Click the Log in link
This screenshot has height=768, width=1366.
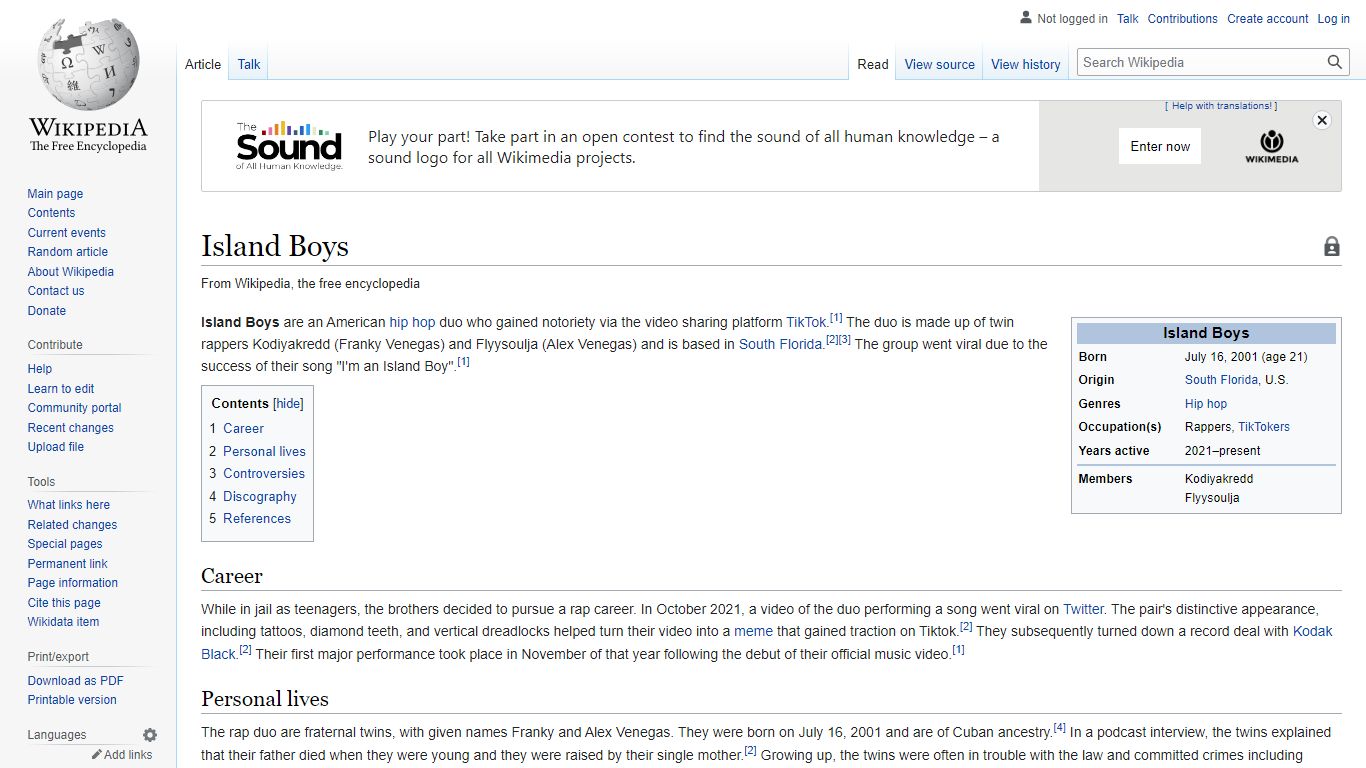1334,19
